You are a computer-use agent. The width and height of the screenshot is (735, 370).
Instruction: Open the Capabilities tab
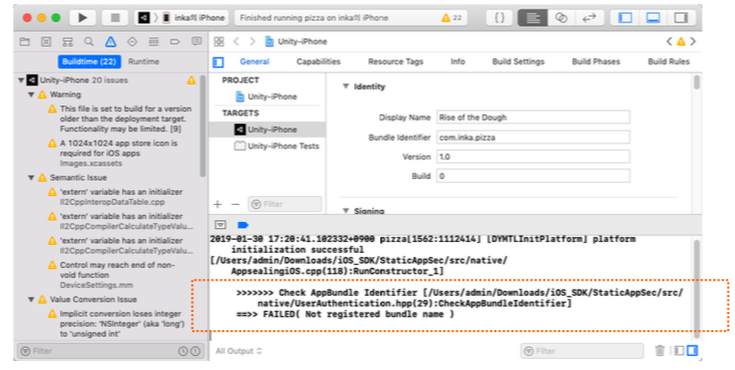[318, 61]
